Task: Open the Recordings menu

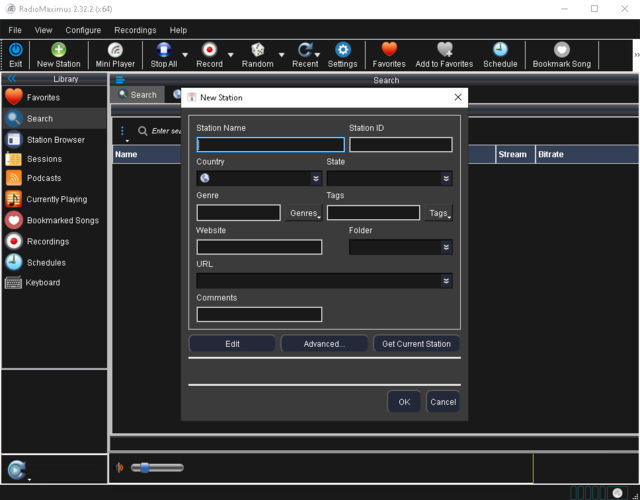Action: [135, 30]
